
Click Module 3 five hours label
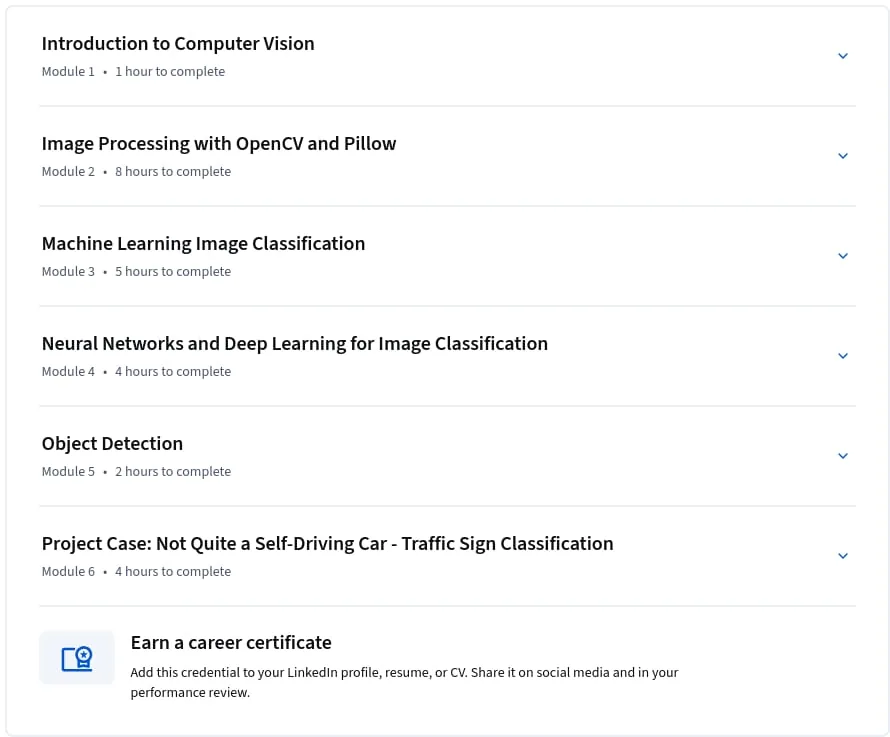tap(136, 271)
